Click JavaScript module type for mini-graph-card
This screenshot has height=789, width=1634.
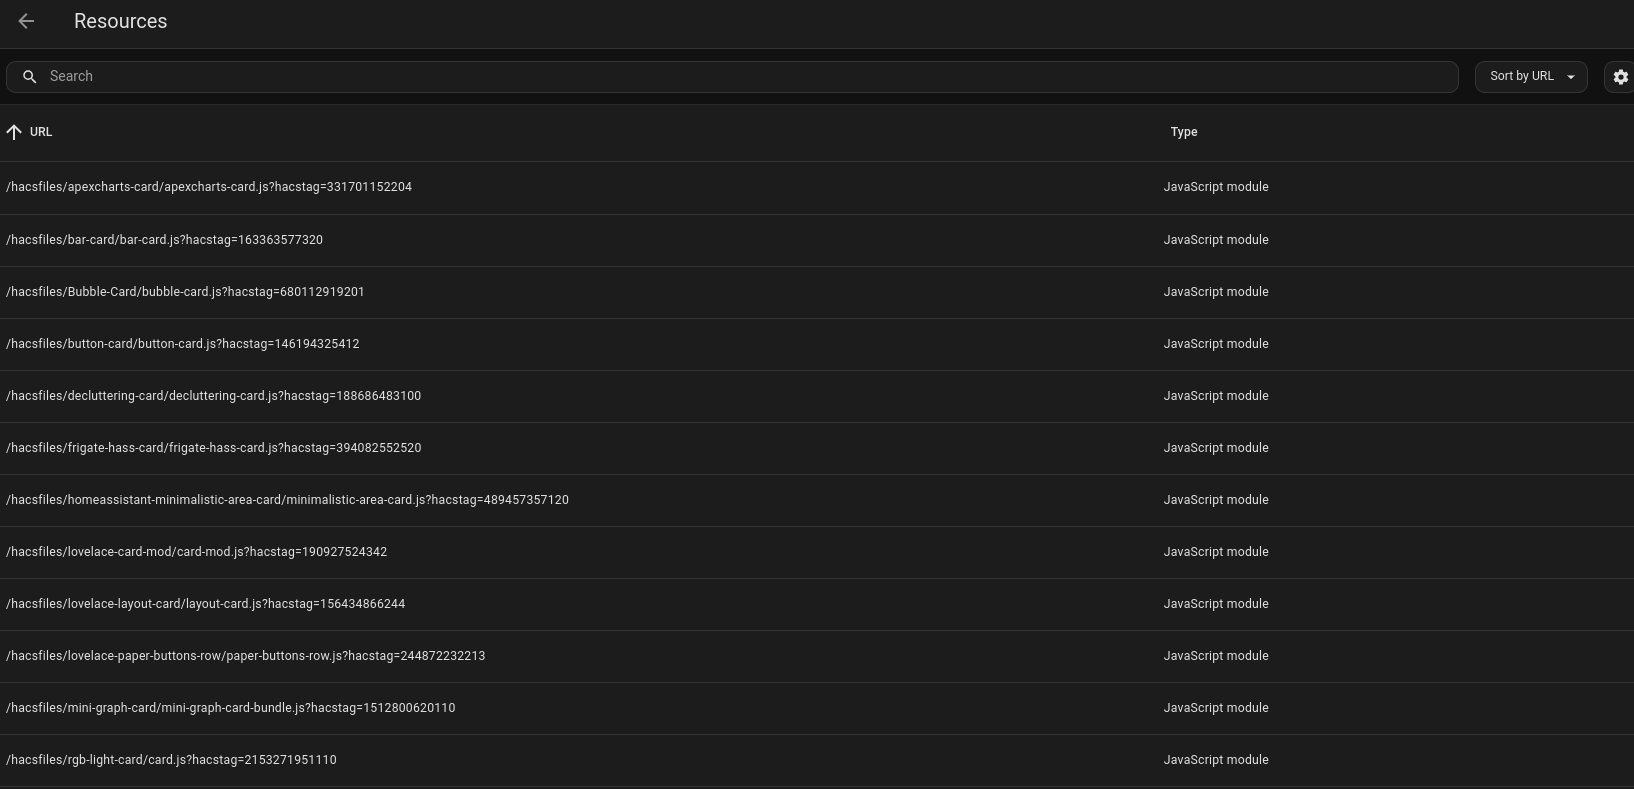click(1216, 708)
